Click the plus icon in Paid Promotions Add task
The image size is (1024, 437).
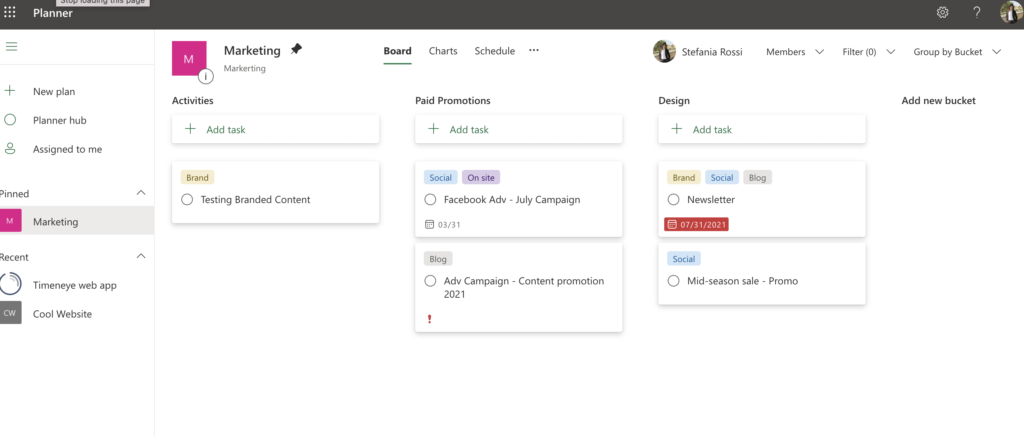pyautogui.click(x=433, y=129)
